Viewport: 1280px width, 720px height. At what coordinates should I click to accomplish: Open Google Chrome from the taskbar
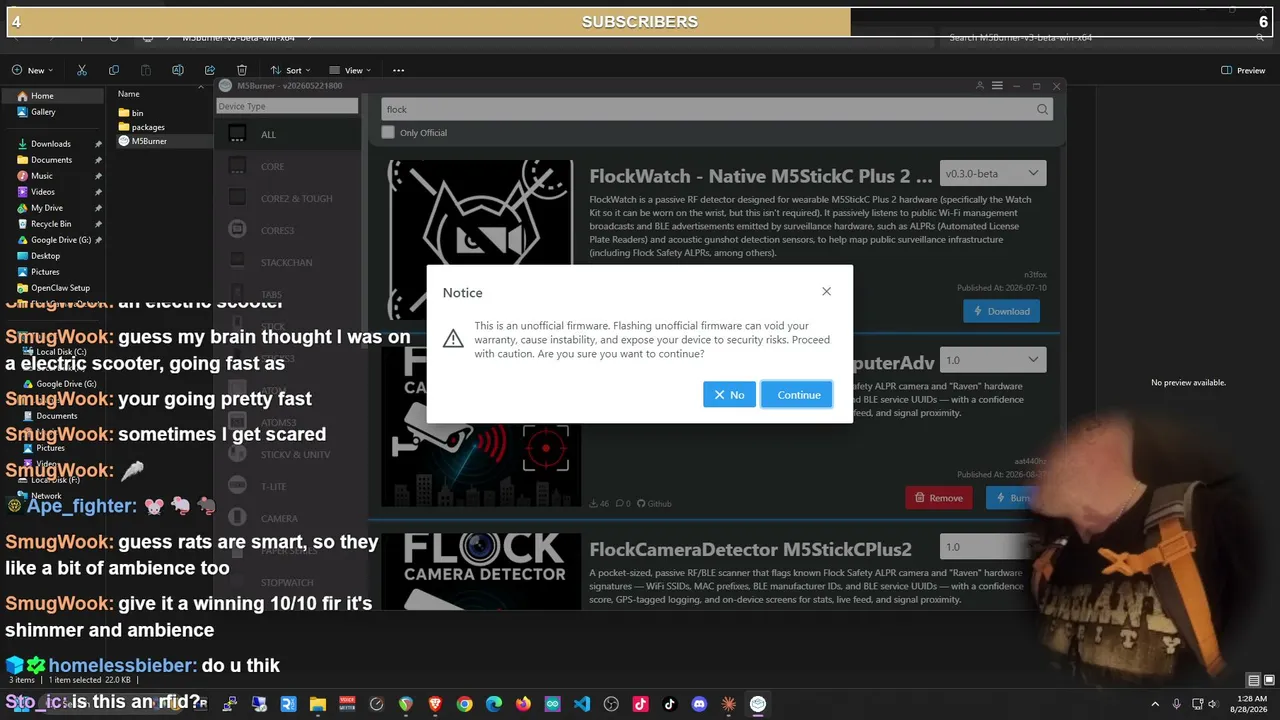(464, 704)
